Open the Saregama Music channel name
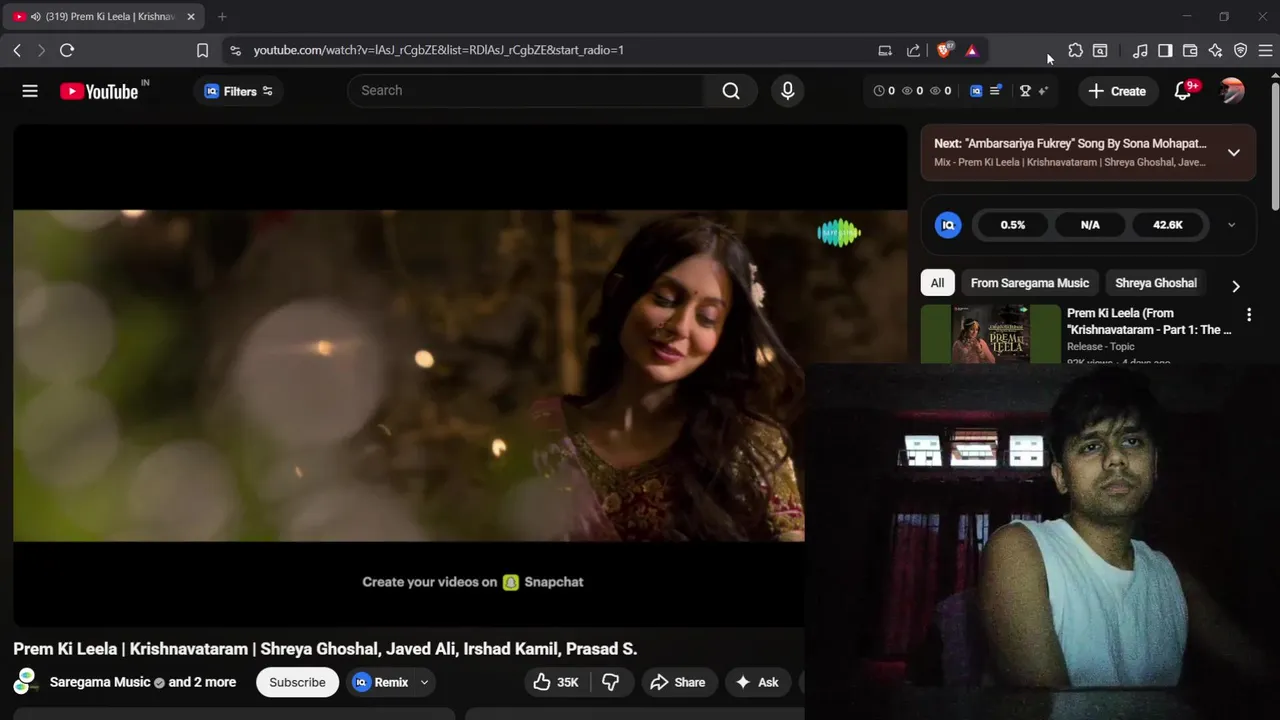 pos(100,682)
